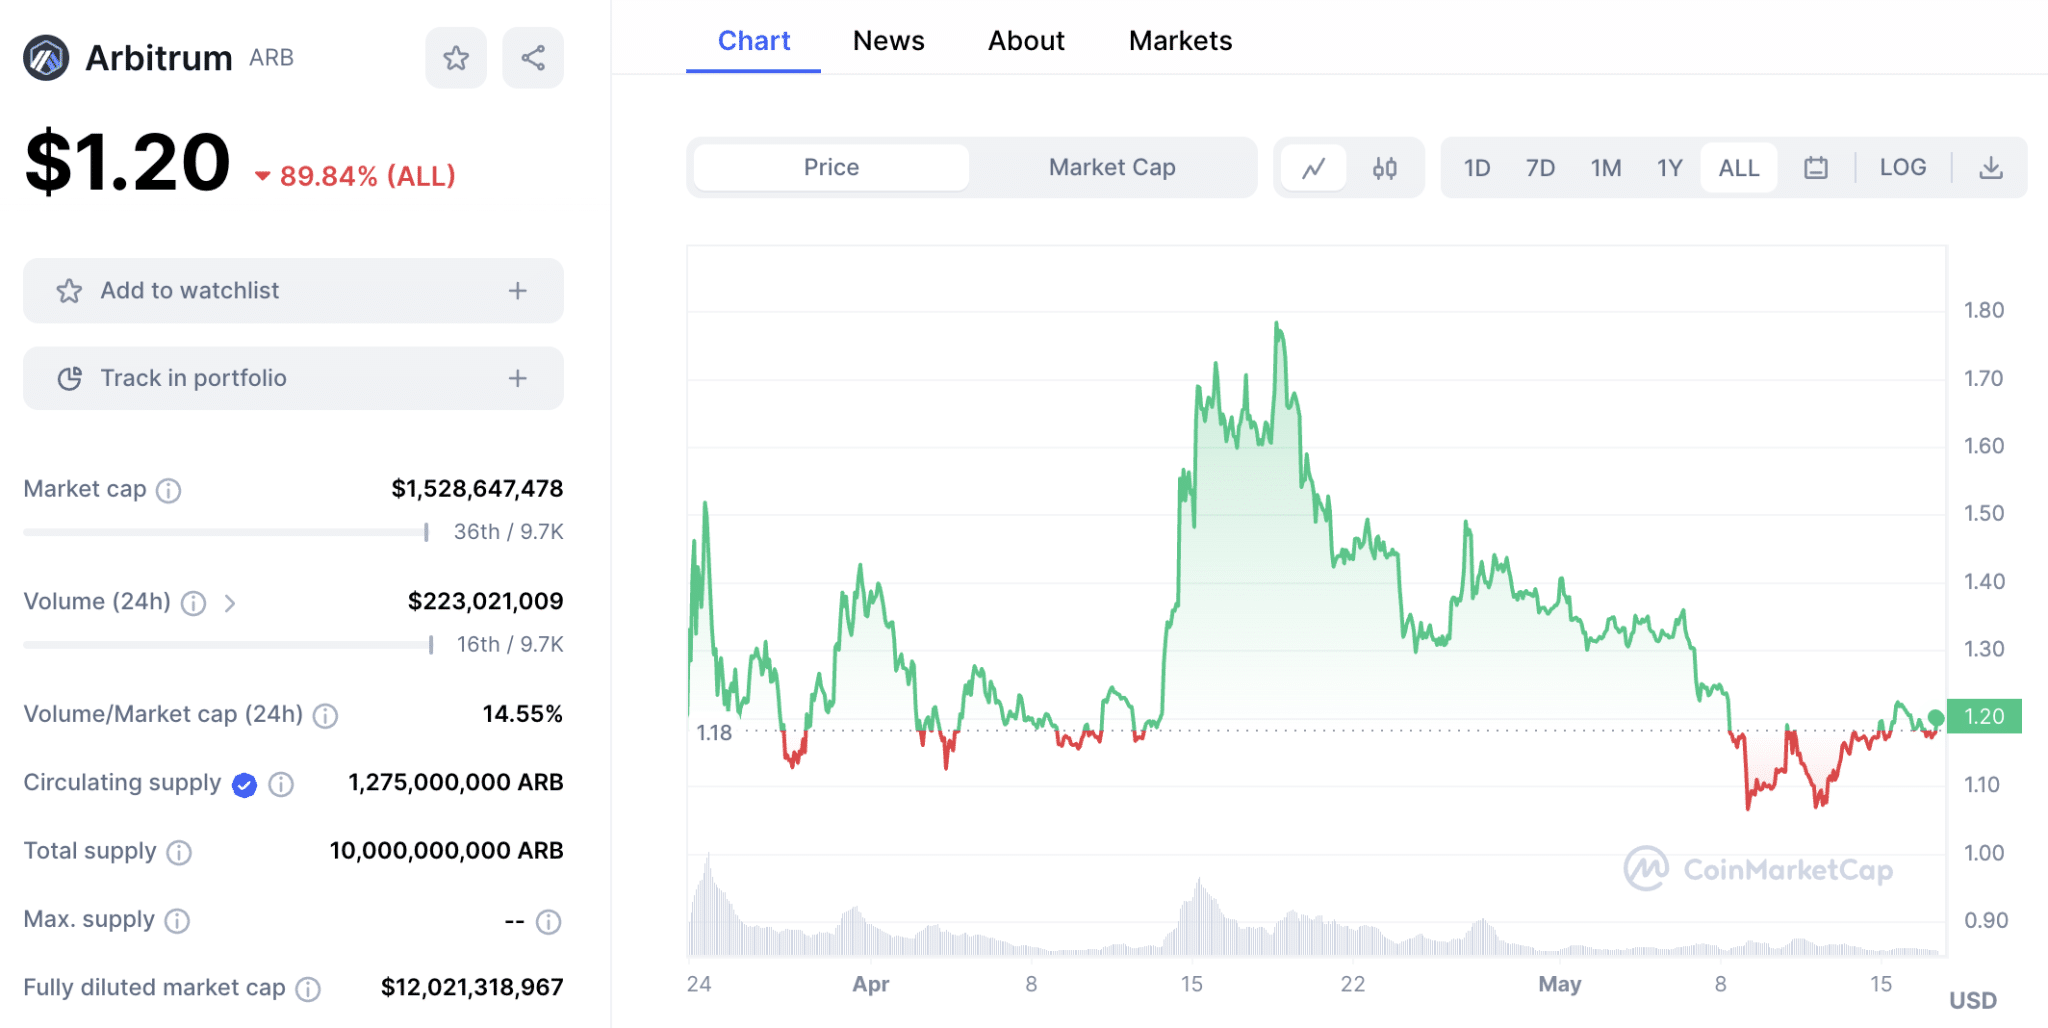Open the calendar date range icon
This screenshot has height=1028, width=2048.
tap(1816, 168)
